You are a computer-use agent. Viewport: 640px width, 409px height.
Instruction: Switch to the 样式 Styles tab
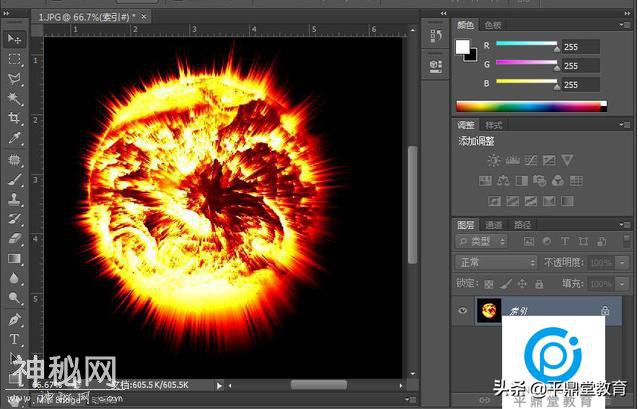tap(494, 125)
